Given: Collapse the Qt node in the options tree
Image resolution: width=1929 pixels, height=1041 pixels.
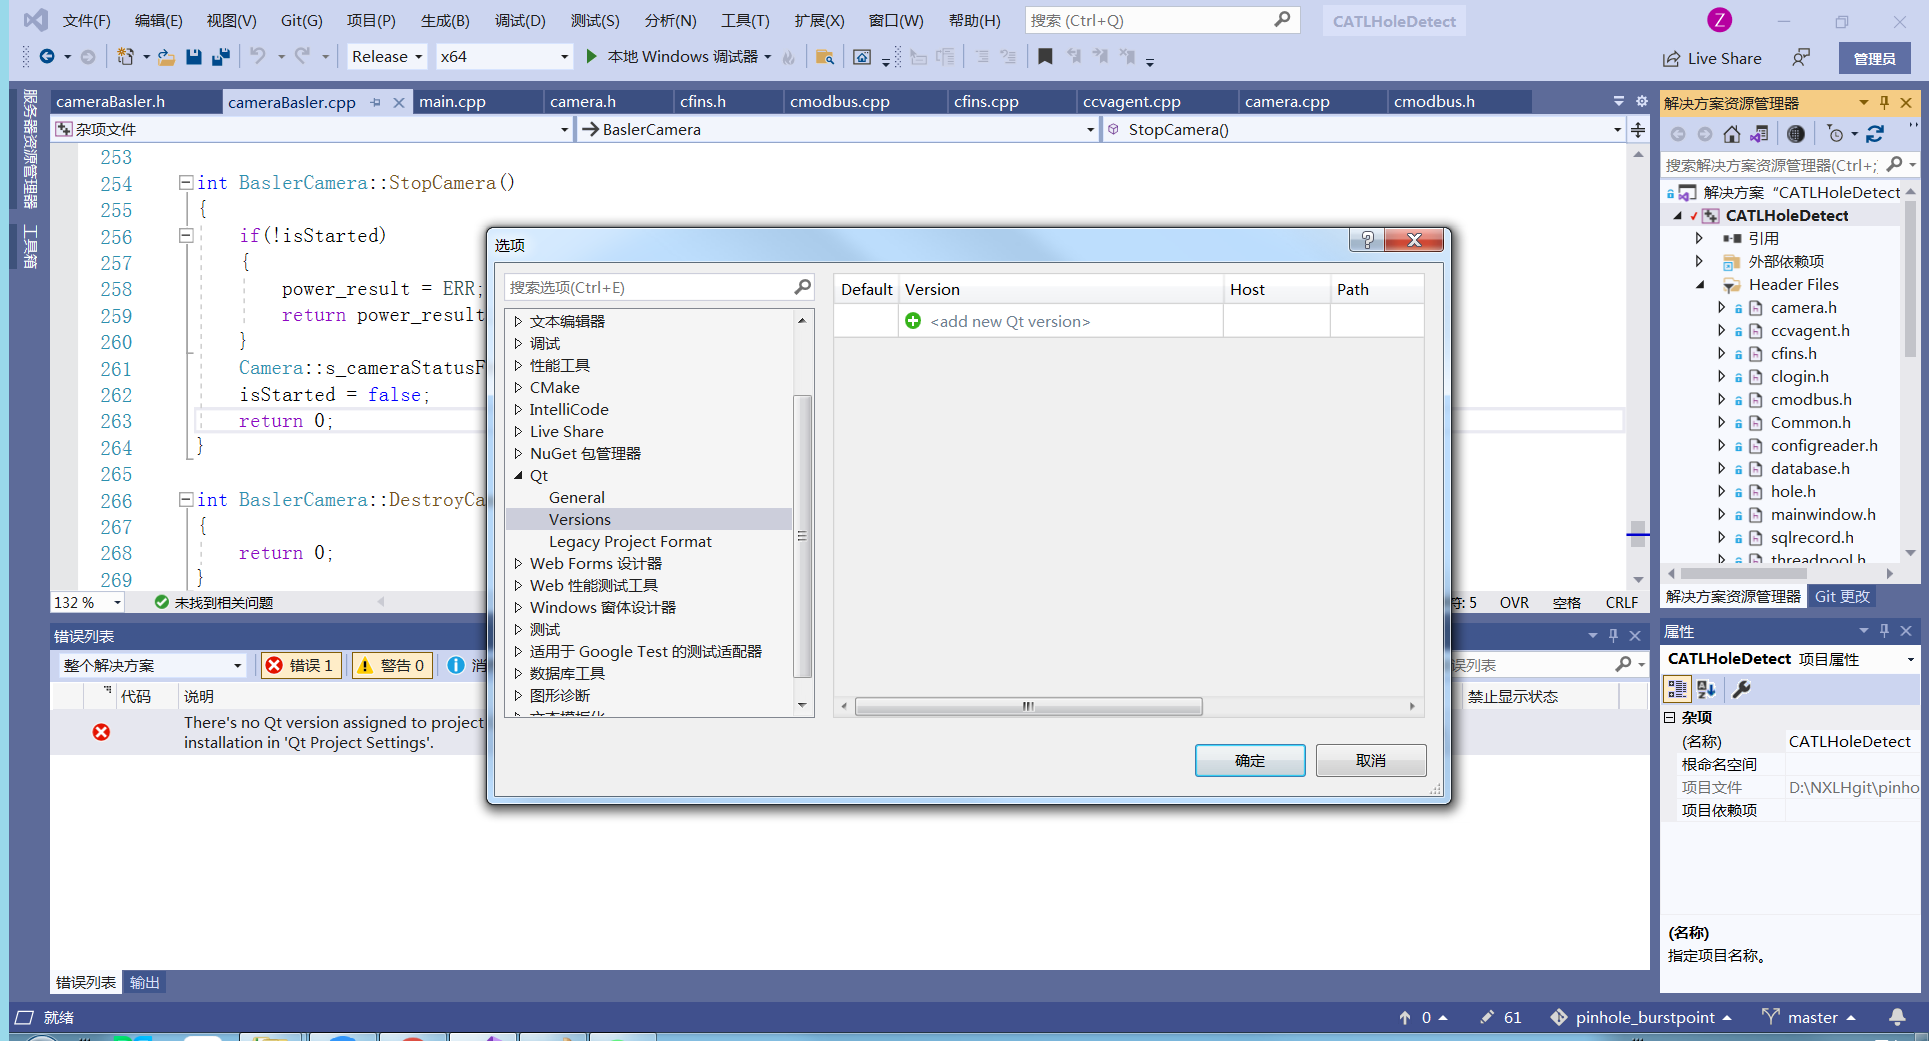Looking at the screenshot, I should click(x=517, y=475).
